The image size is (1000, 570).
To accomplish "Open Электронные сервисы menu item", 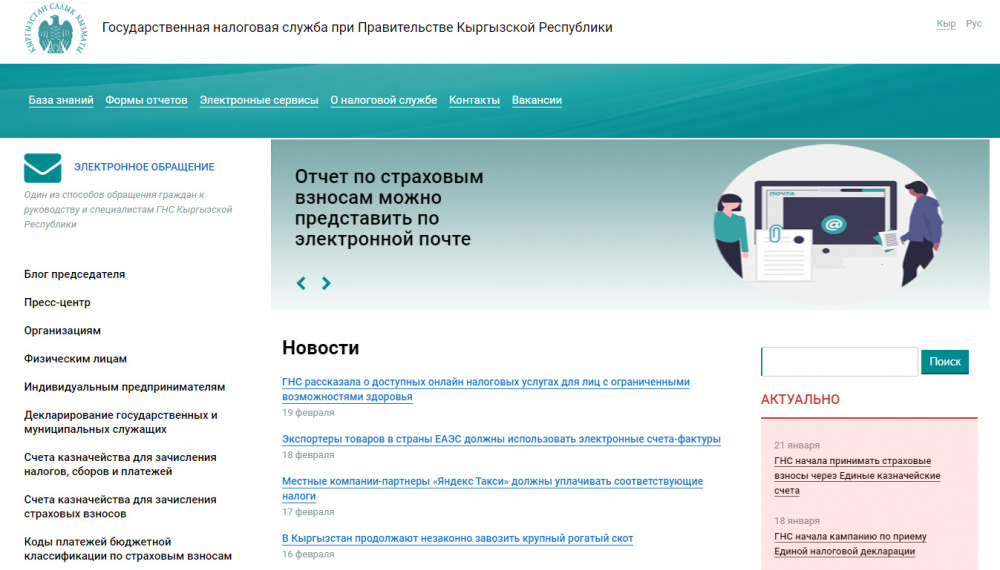I will (259, 100).
